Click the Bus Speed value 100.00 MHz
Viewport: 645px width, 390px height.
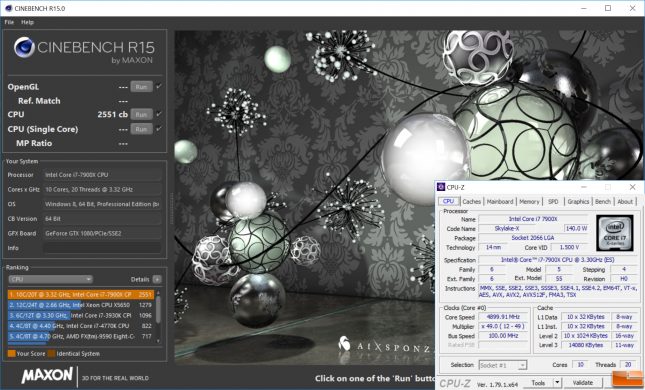[503, 336]
